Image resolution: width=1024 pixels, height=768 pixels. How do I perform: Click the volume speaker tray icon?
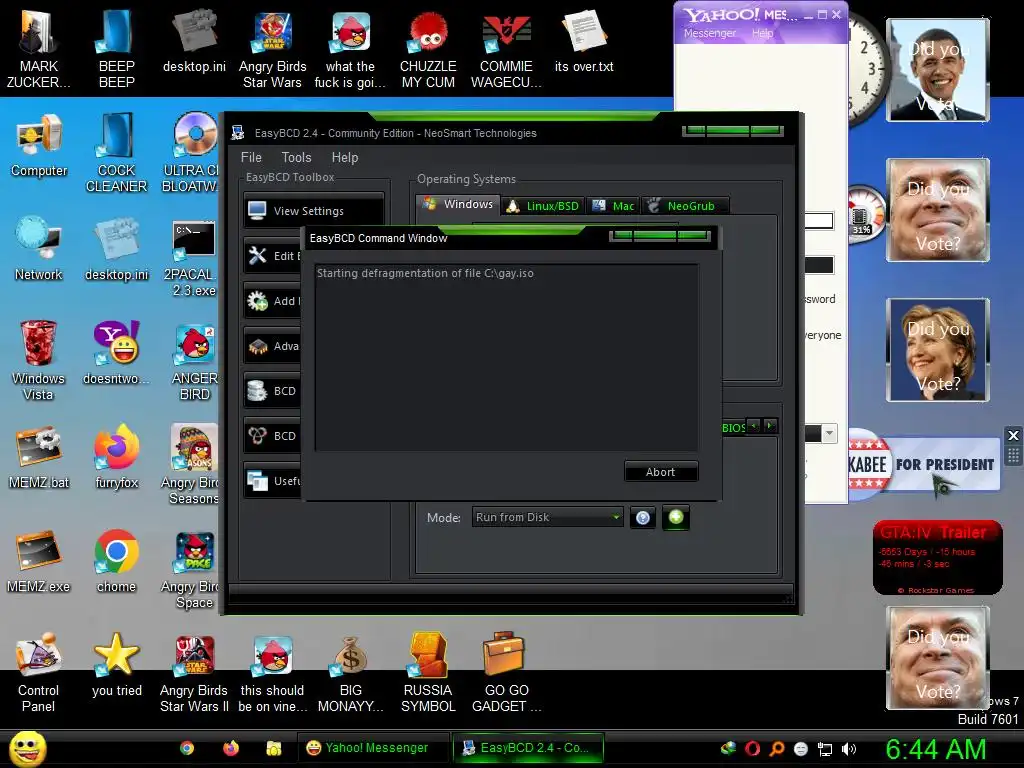(849, 749)
